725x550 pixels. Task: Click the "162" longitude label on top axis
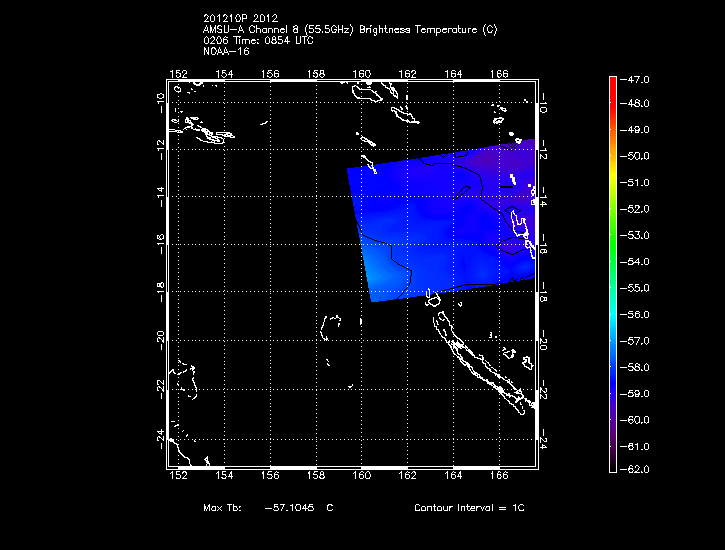[408, 74]
